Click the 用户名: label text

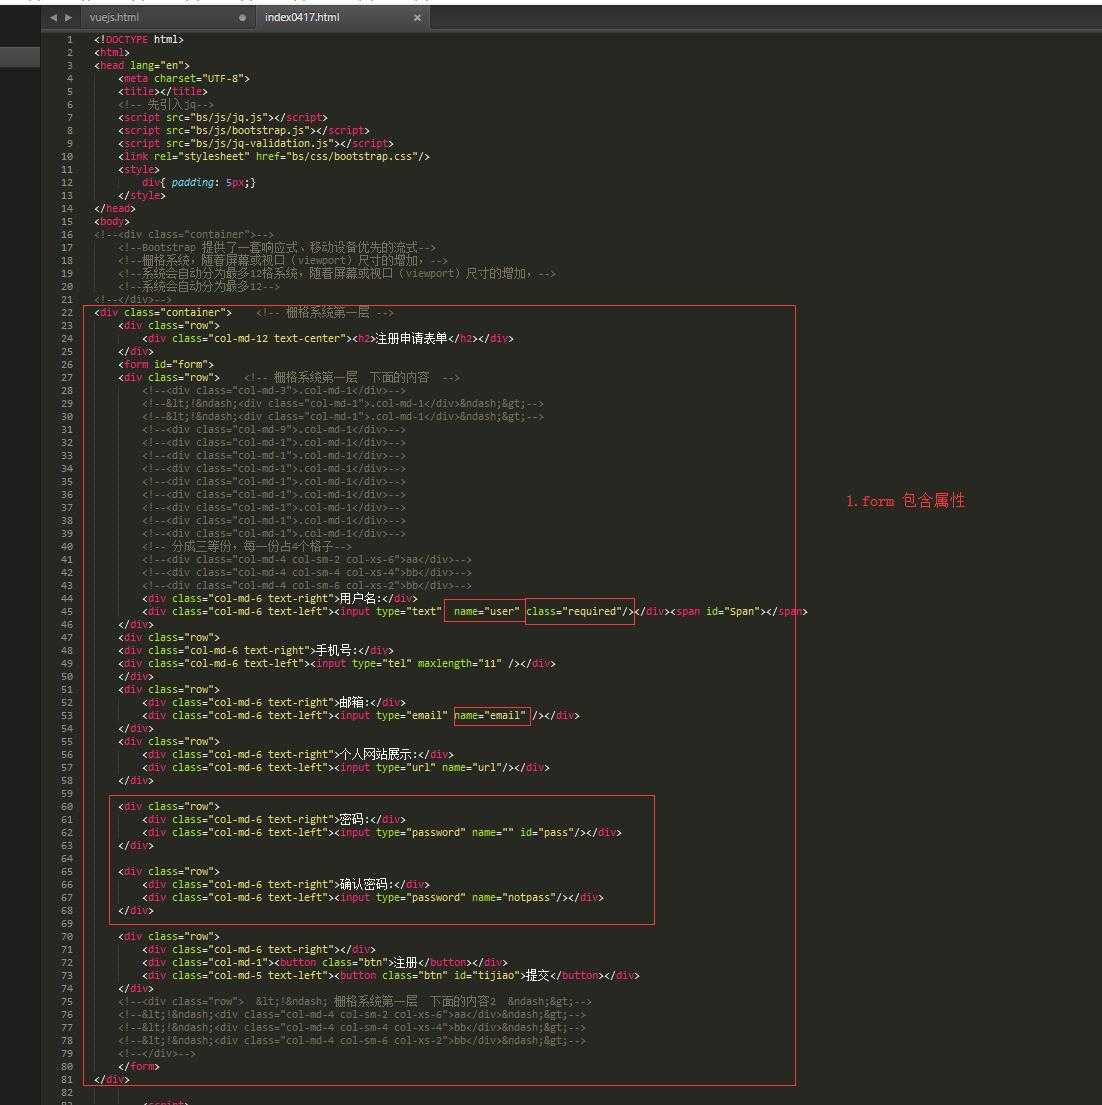tap(361, 598)
